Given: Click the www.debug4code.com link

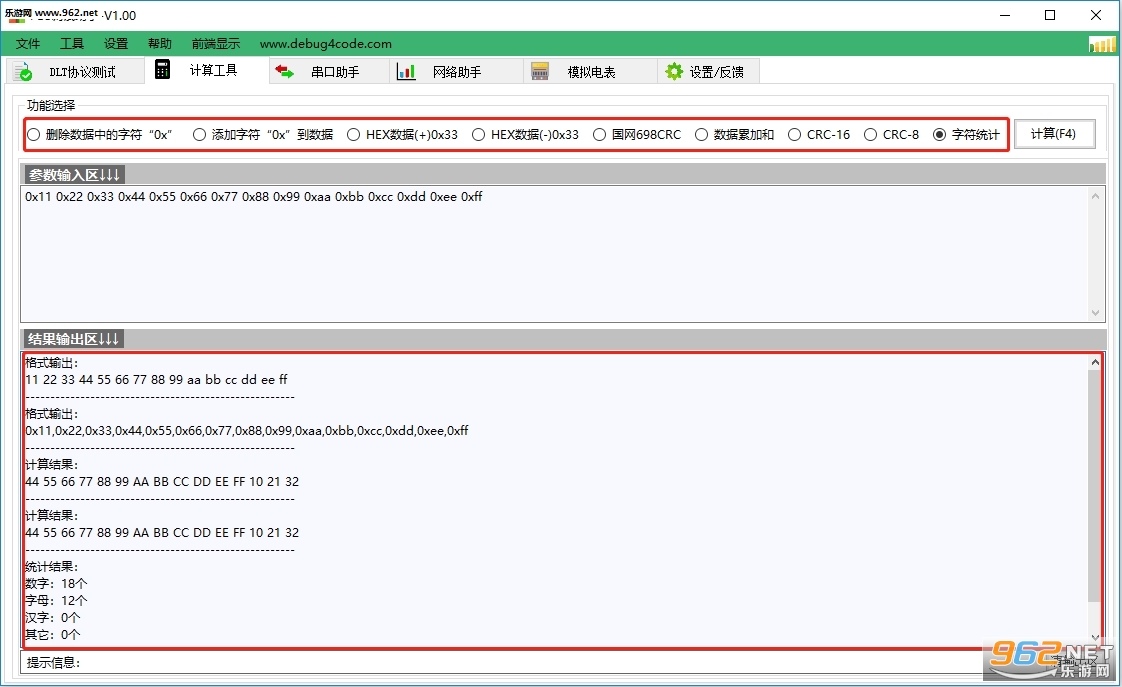Looking at the screenshot, I should pyautogui.click(x=326, y=44).
